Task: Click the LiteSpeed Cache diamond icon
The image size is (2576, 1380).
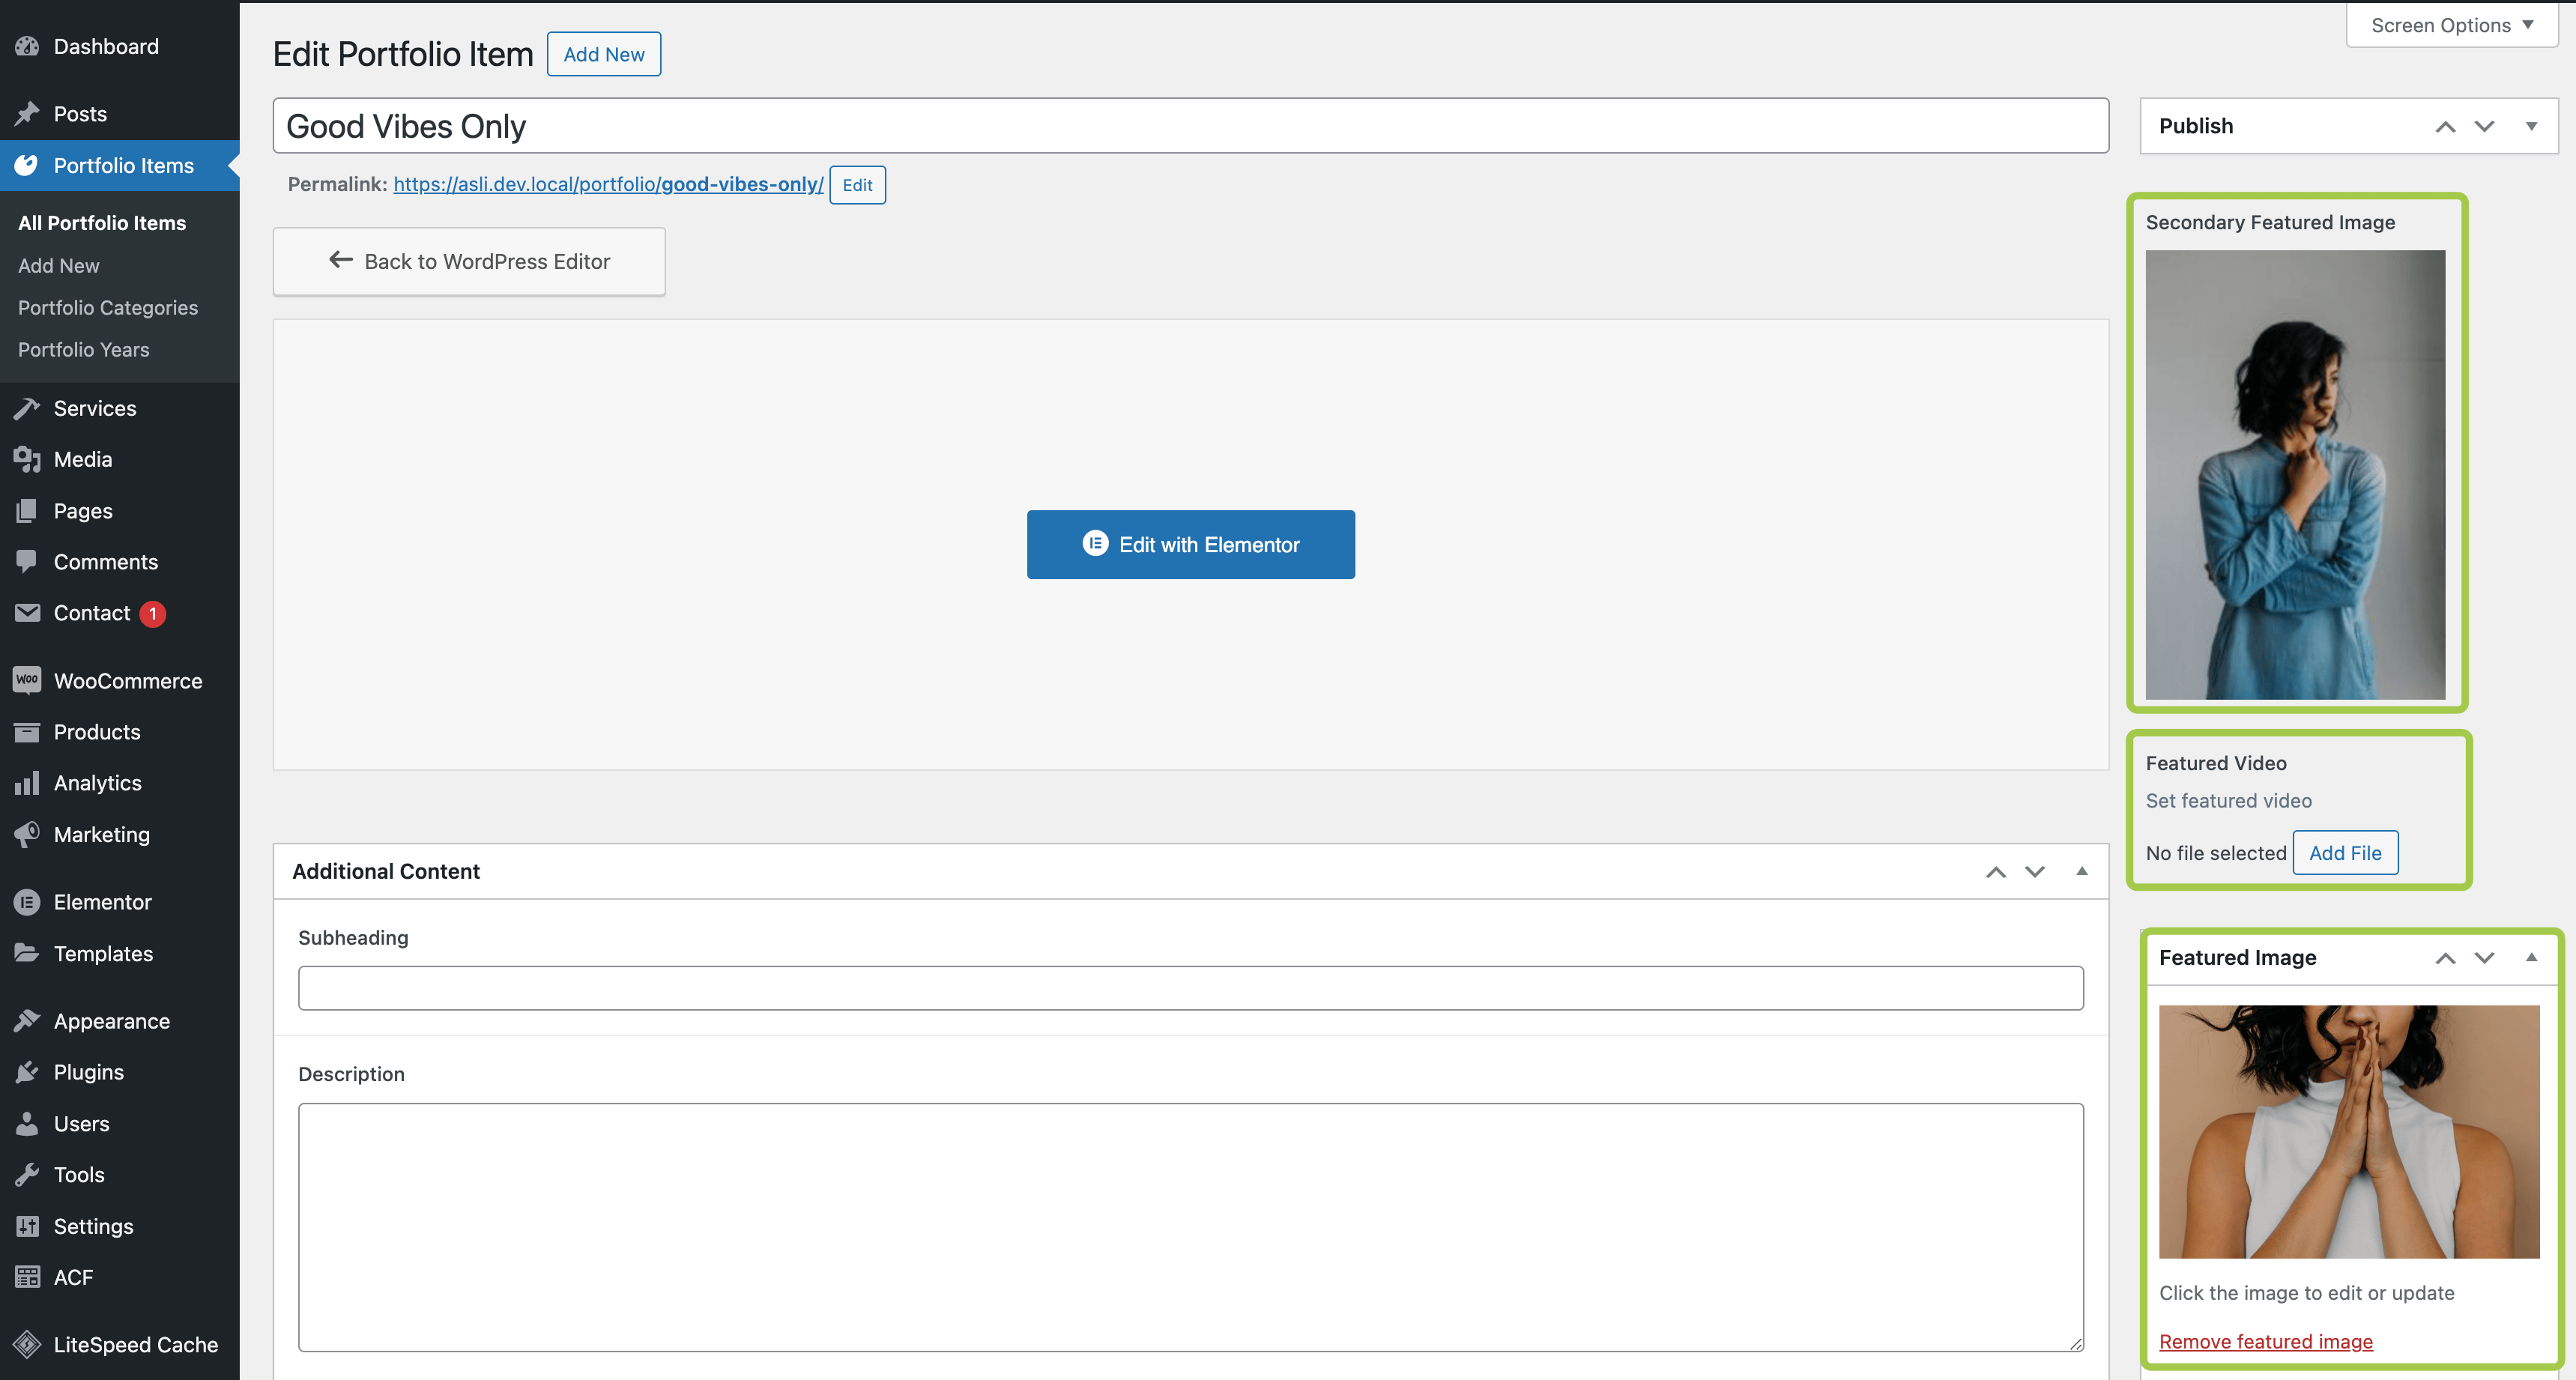Action: coord(27,1345)
